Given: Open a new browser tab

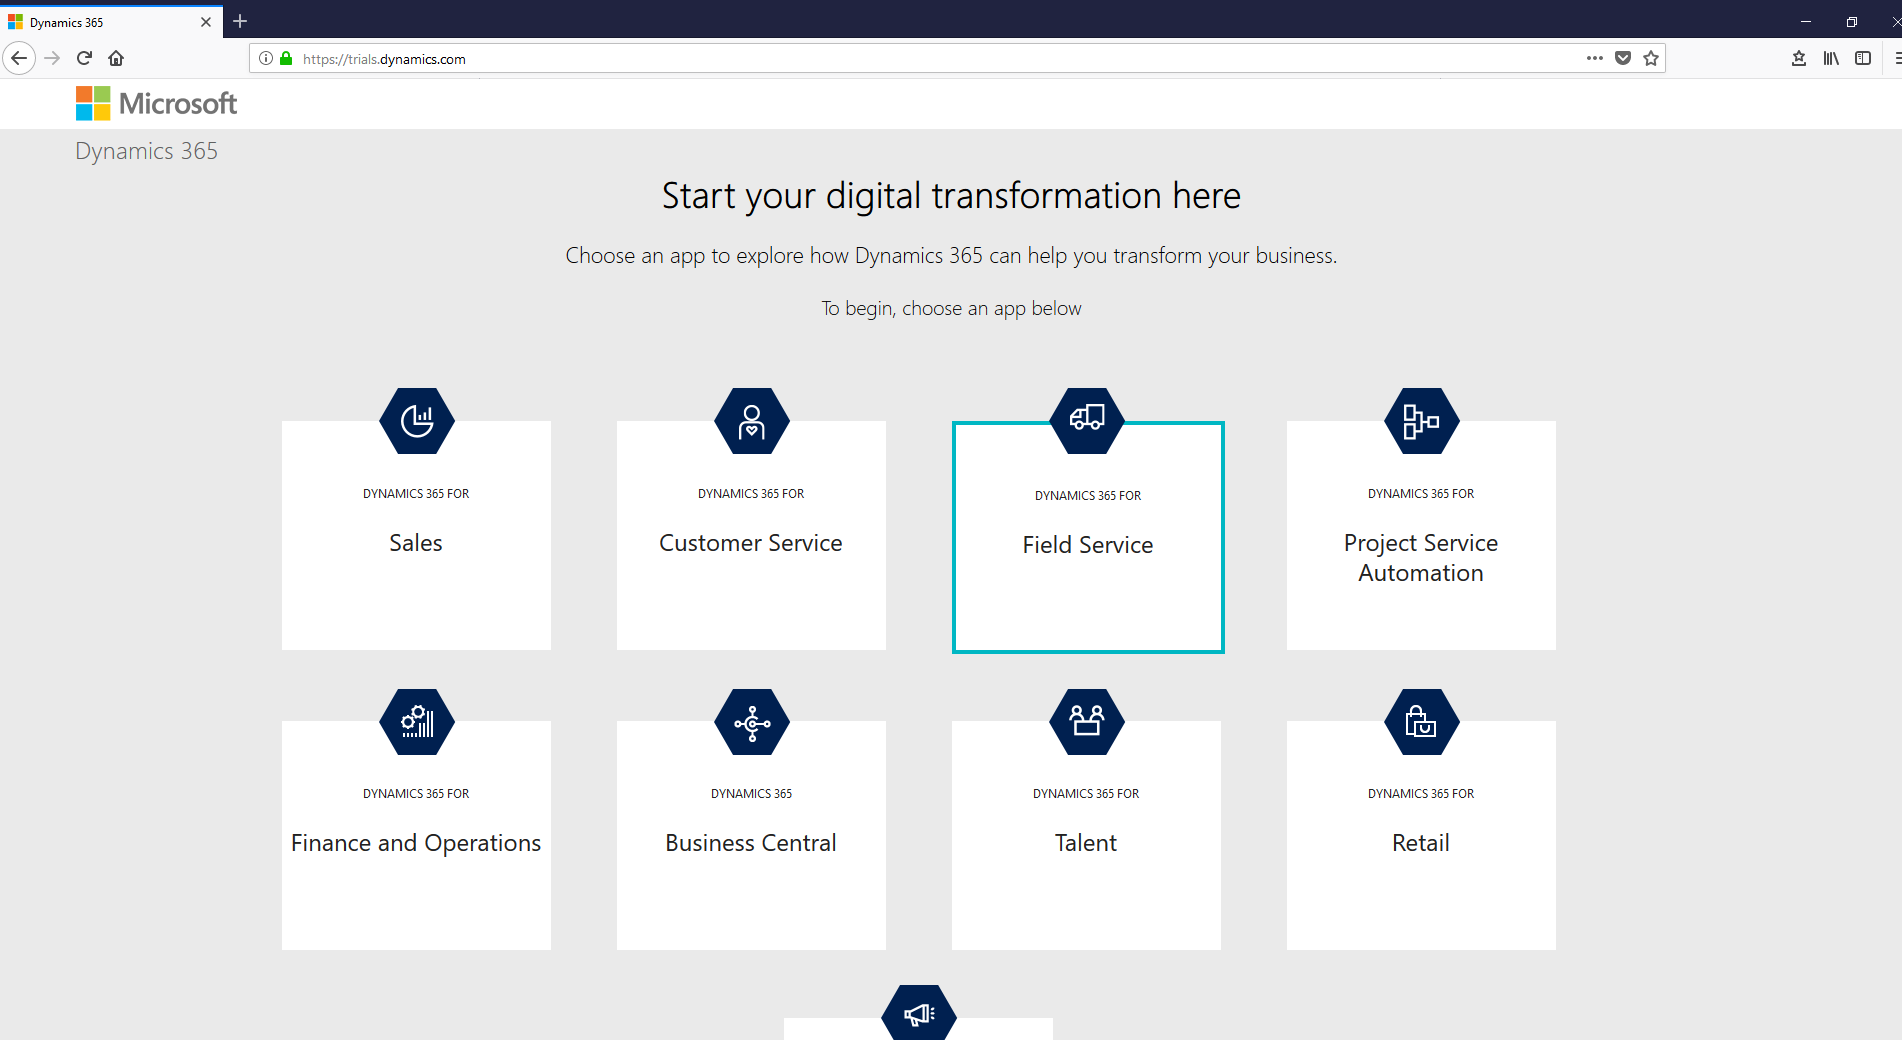Looking at the screenshot, I should [240, 21].
